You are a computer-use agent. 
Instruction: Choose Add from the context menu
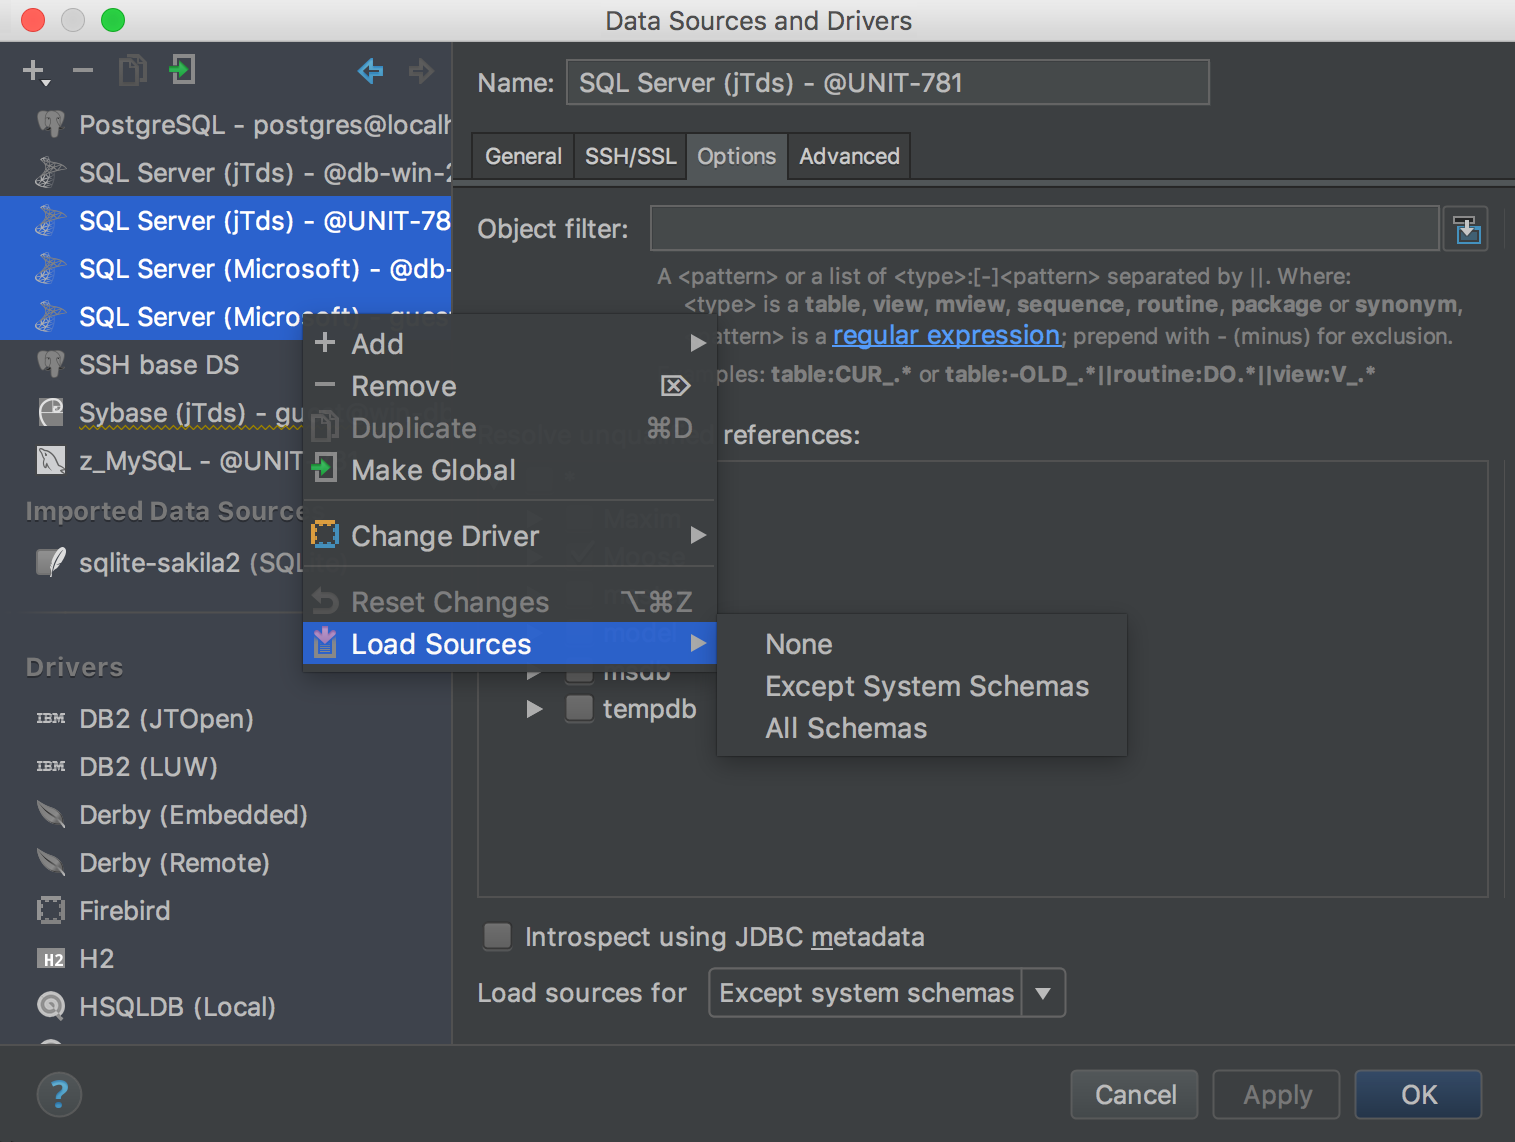510,344
